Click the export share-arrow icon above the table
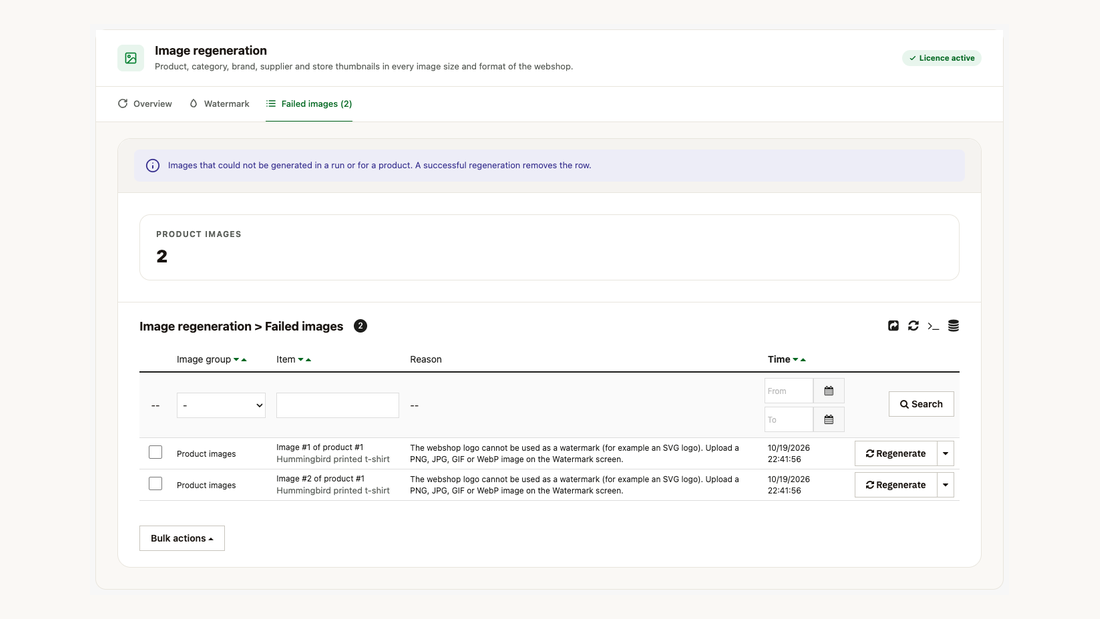The width and height of the screenshot is (1100, 619). point(893,326)
